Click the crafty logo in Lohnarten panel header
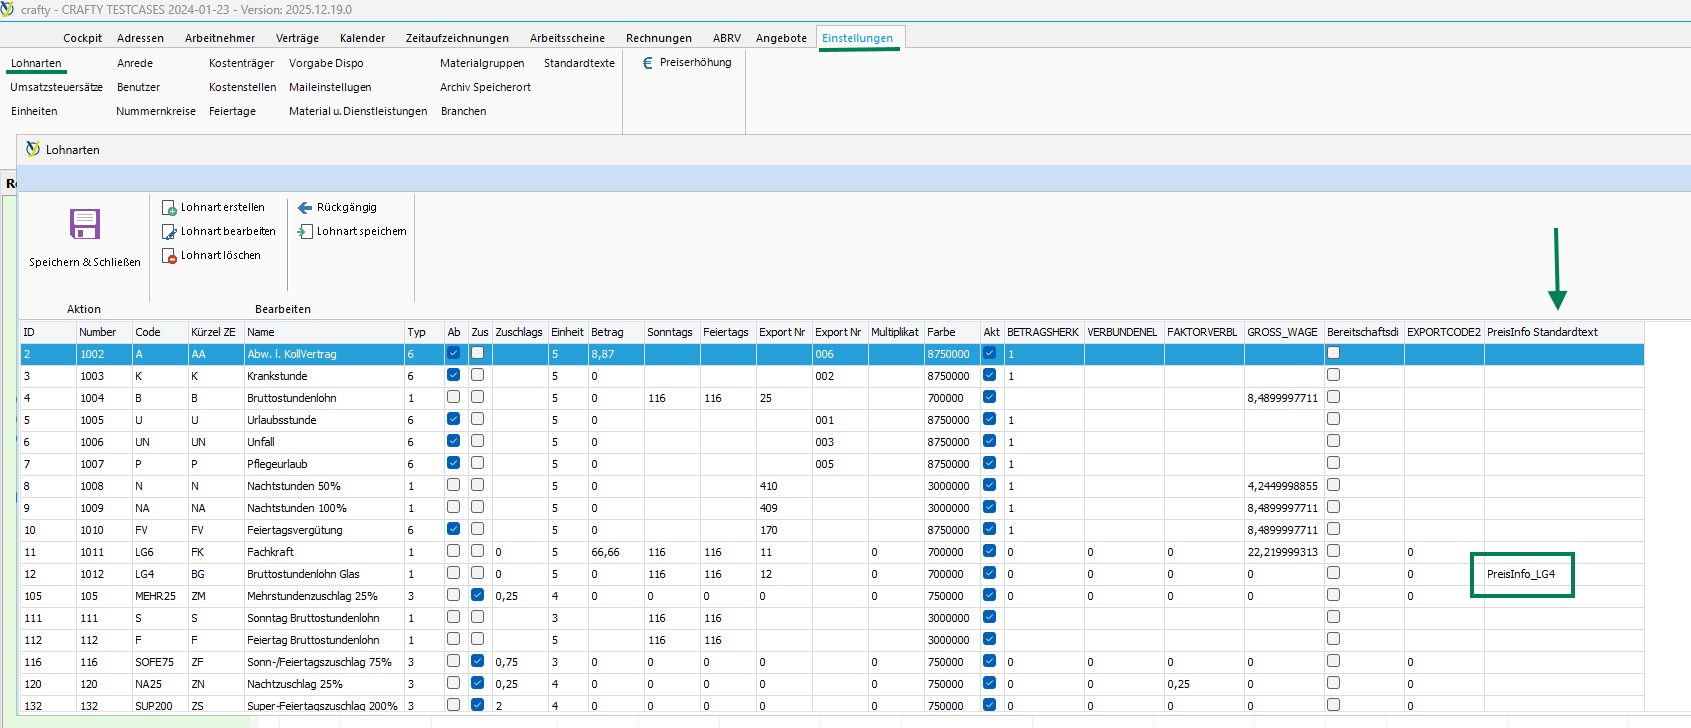Screen dimensions: 1691x728 click(33, 149)
